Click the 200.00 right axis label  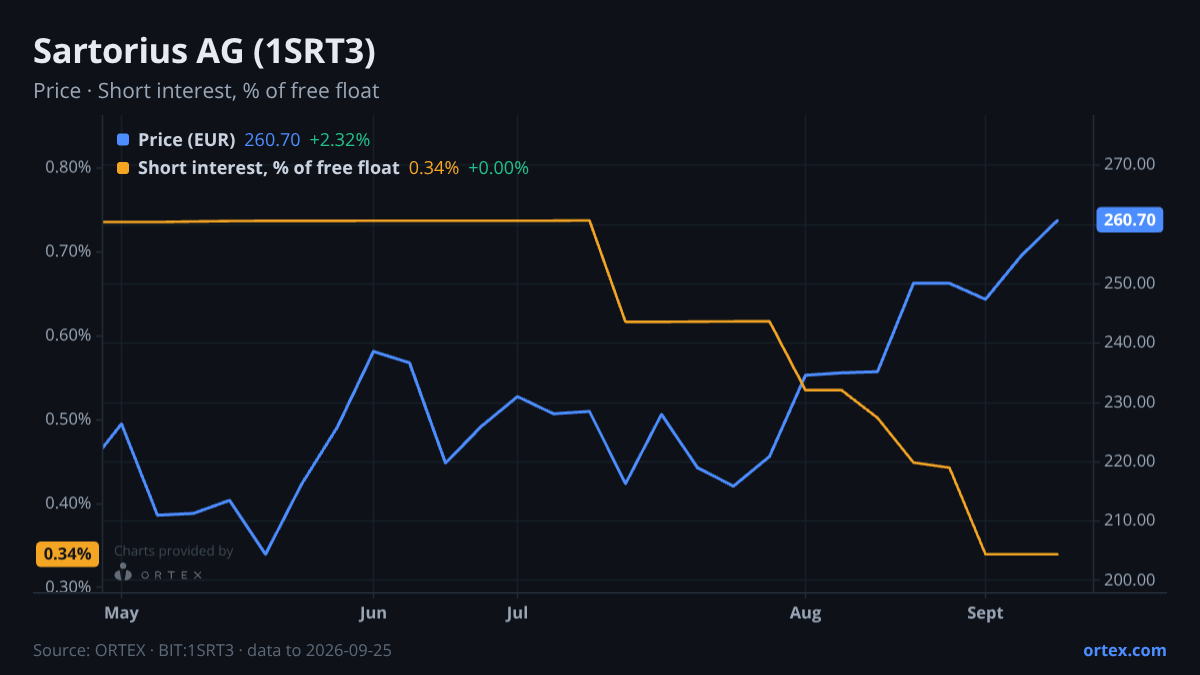[1130, 580]
